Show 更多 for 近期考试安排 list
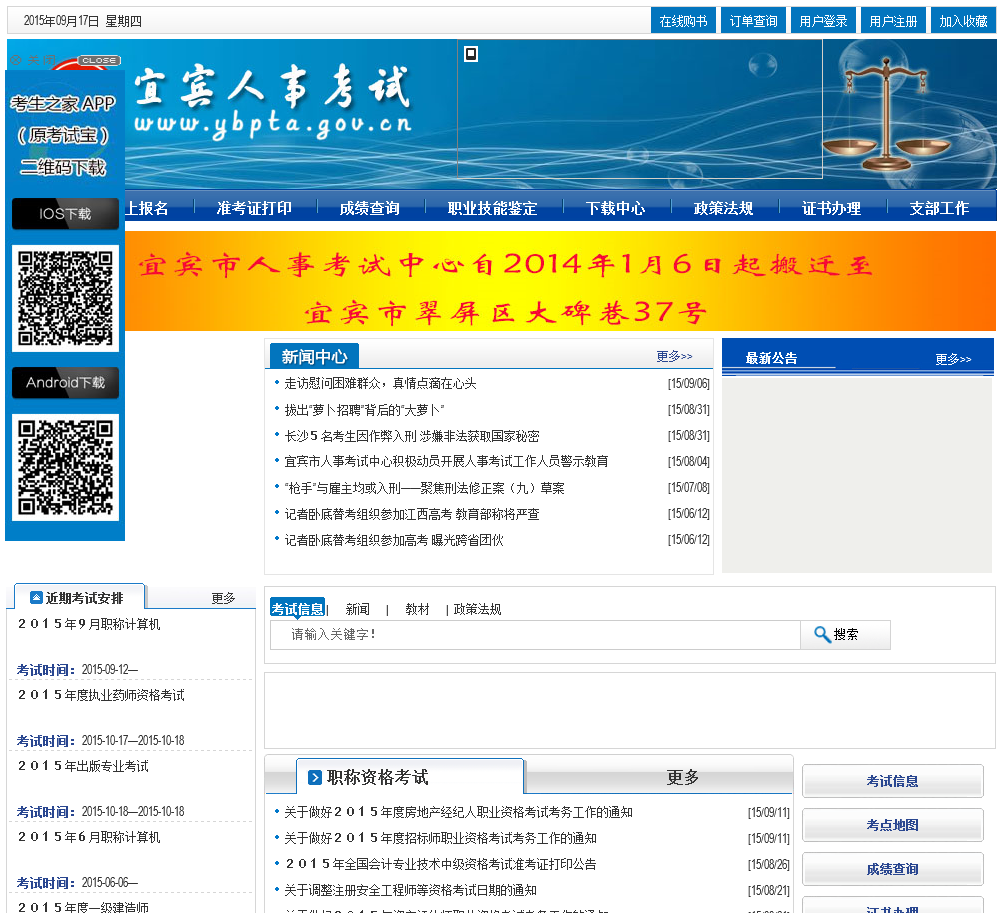This screenshot has height=913, width=1004. click(x=223, y=598)
